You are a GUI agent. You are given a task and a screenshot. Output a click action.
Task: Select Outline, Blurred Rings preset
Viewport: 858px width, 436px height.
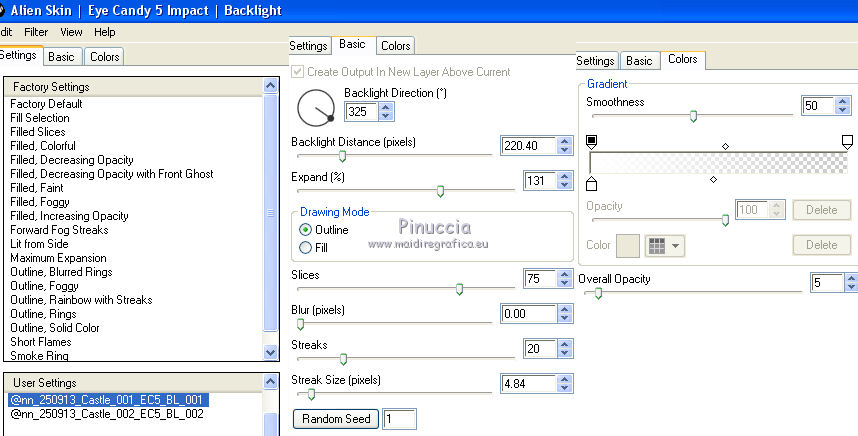(61, 272)
